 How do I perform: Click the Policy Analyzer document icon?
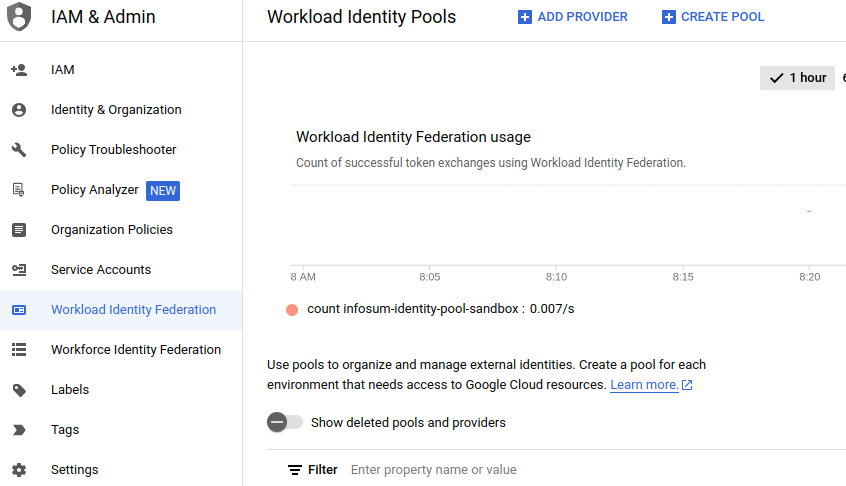(x=19, y=190)
